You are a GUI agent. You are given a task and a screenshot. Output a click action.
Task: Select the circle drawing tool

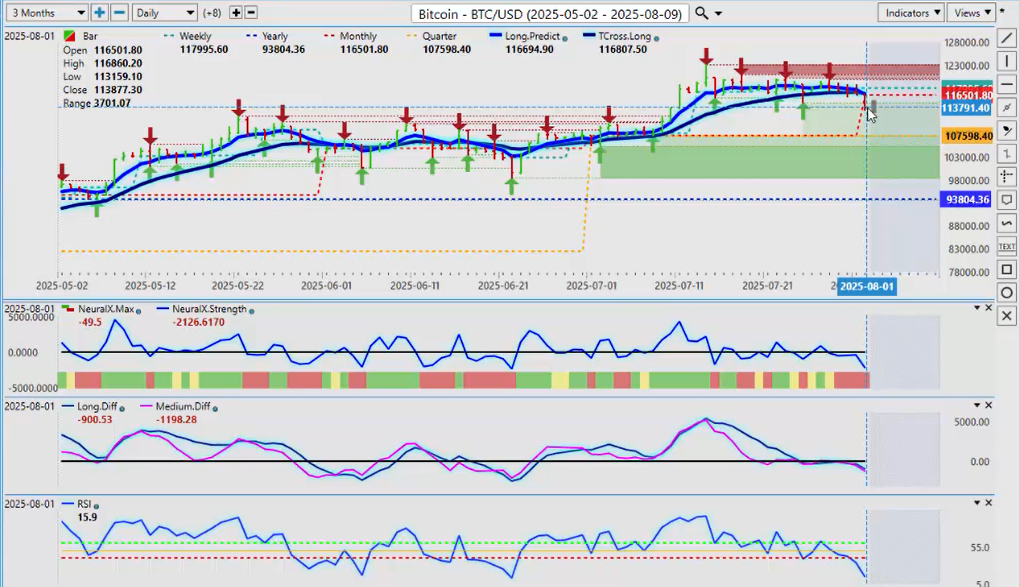point(1006,292)
